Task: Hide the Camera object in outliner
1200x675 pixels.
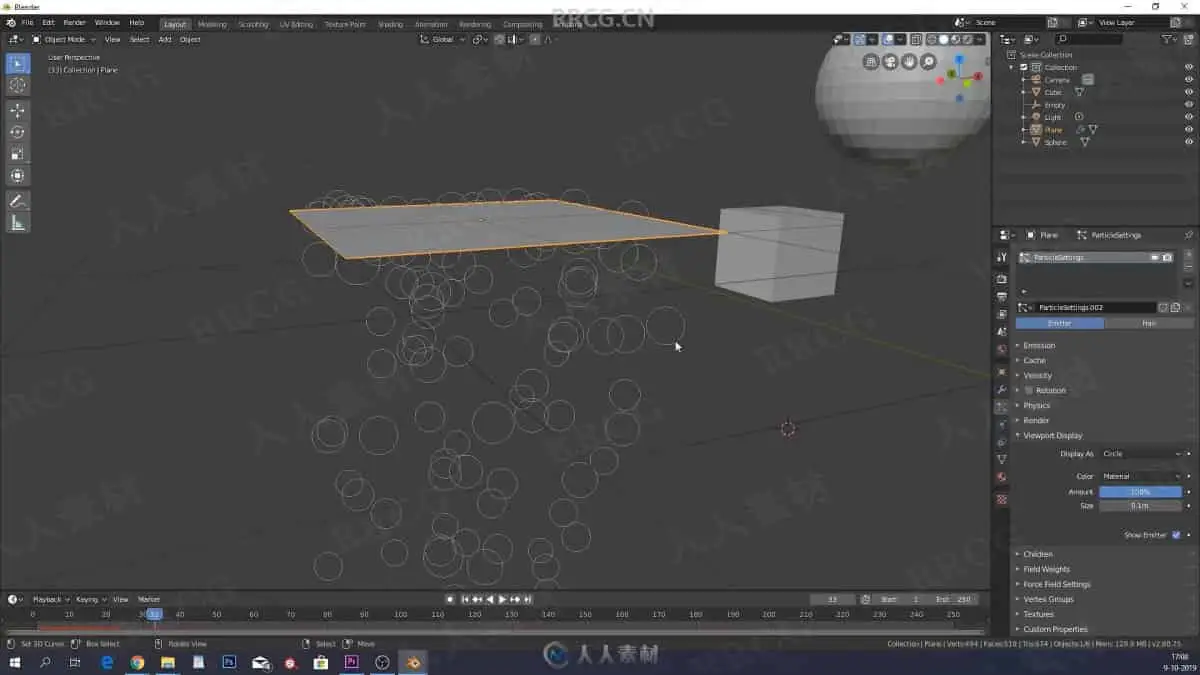Action: click(1189, 80)
